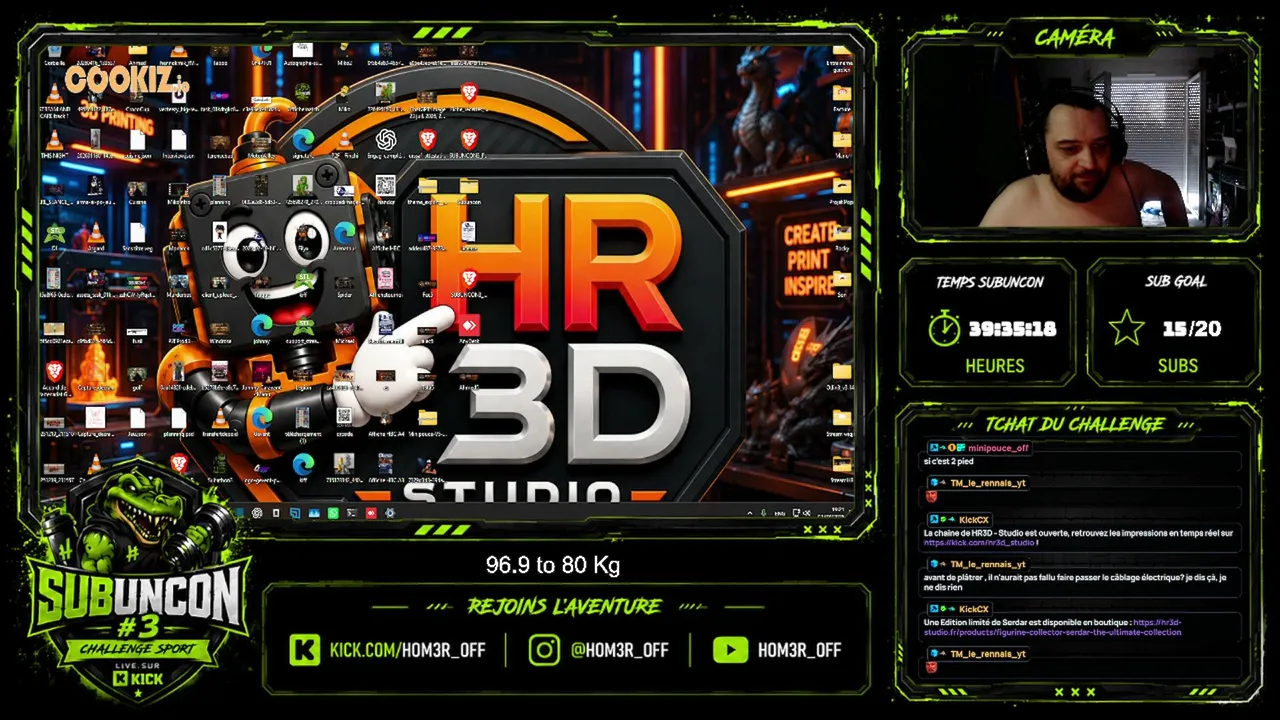Click the TCHAT DU CHALLENGE heading
The image size is (1280, 720).
coord(1074,424)
